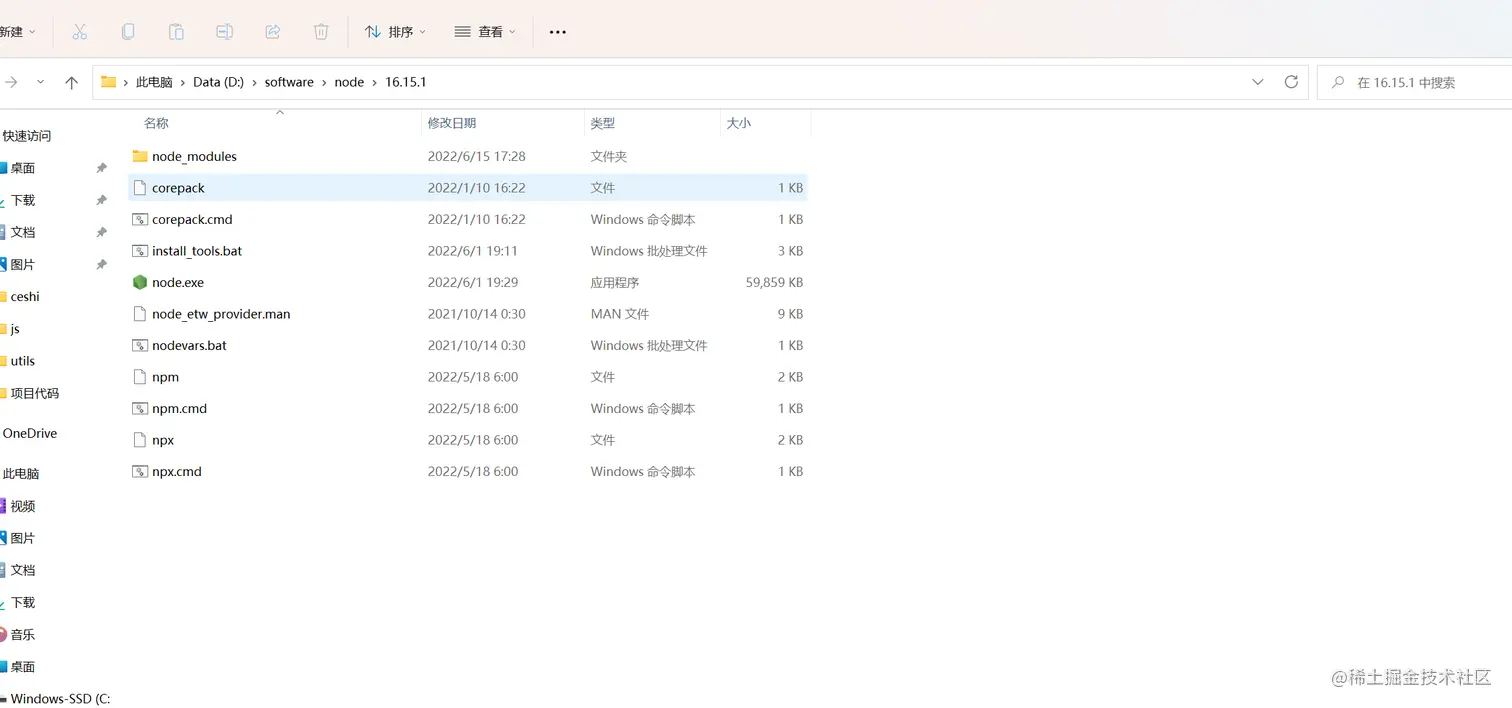Click the forward navigation arrow
Viewport: 1512px width, 708px height.
[11, 83]
